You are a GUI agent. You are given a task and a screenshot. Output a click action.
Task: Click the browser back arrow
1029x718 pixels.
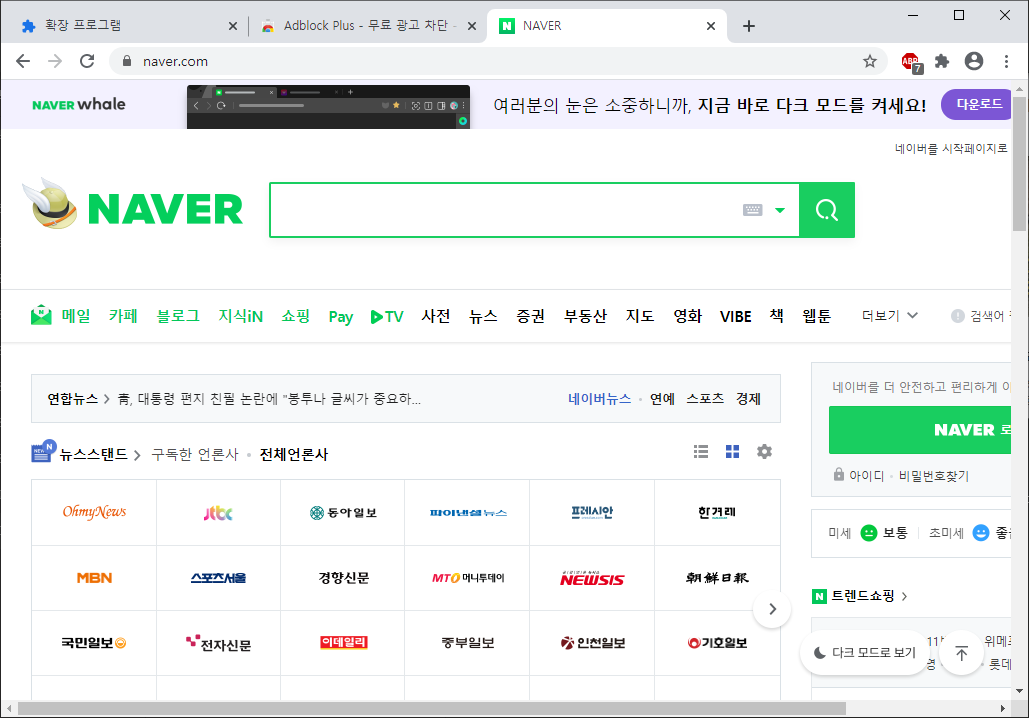(x=23, y=61)
